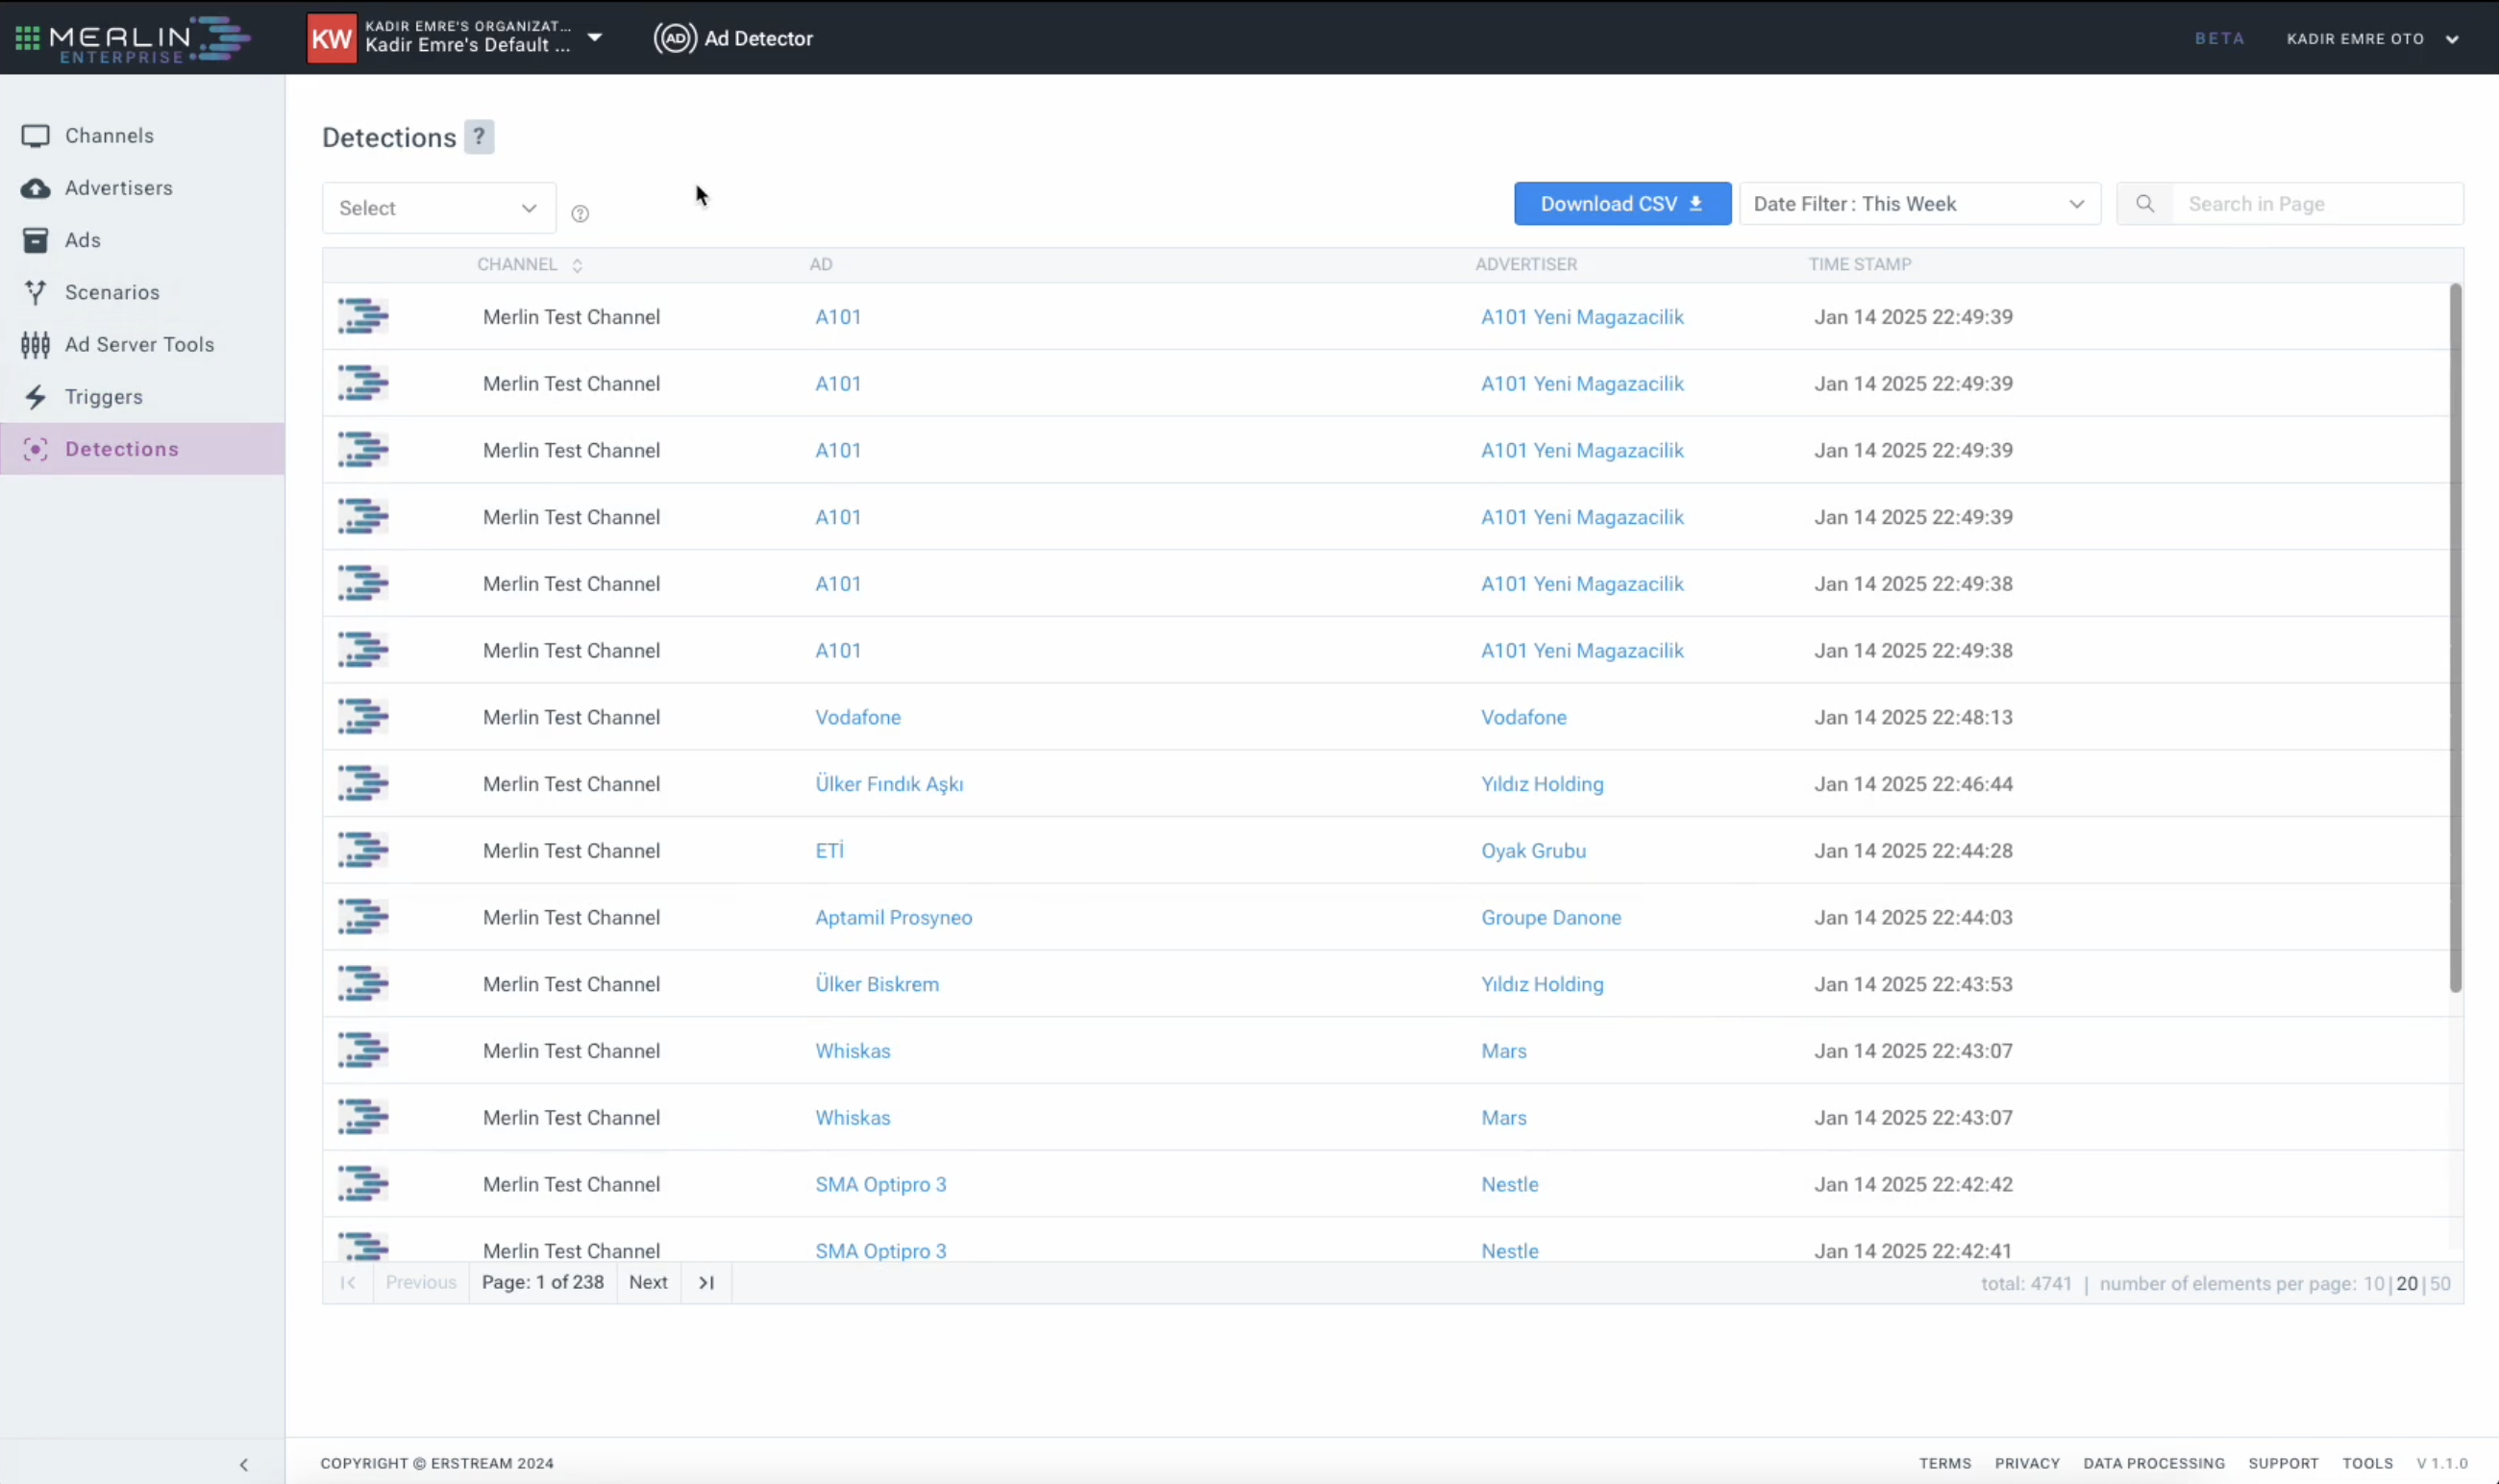
Task: Open the ETİ ad link
Action: [x=829, y=850]
